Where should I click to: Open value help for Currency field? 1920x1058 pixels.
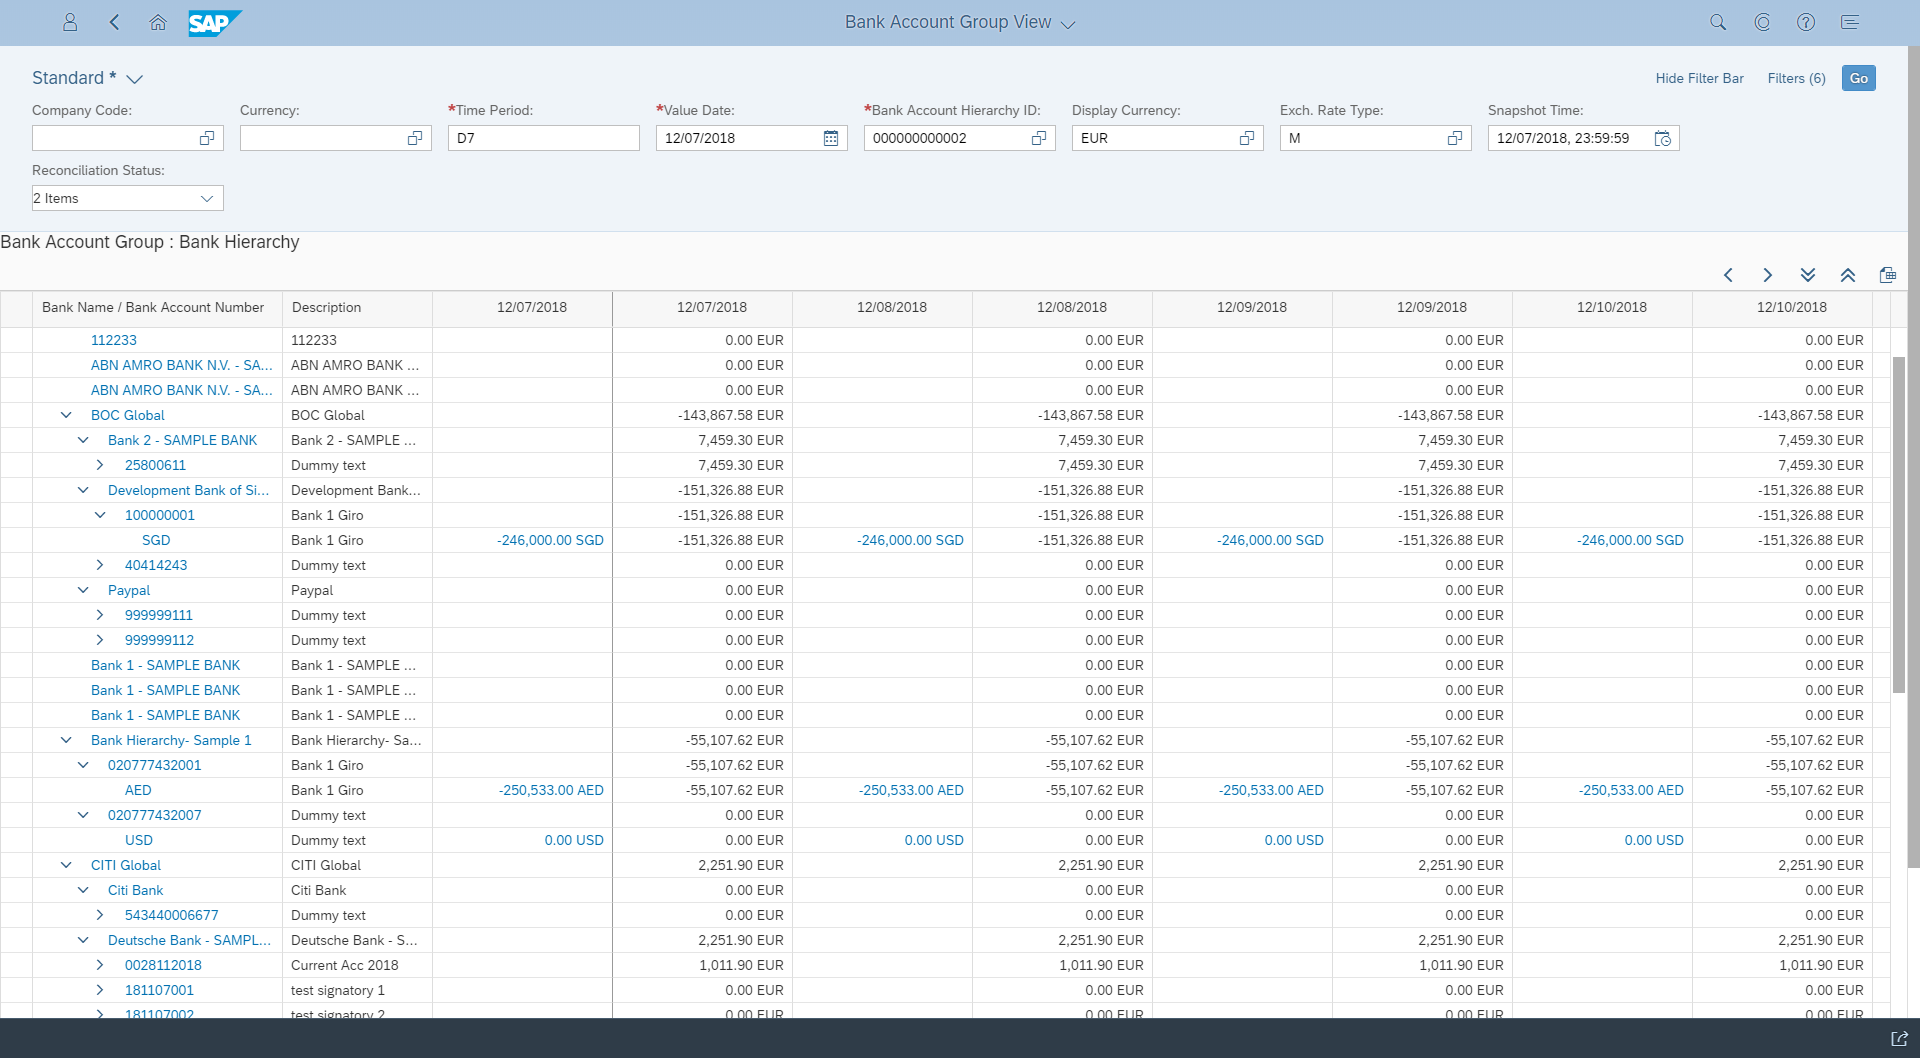pos(415,138)
